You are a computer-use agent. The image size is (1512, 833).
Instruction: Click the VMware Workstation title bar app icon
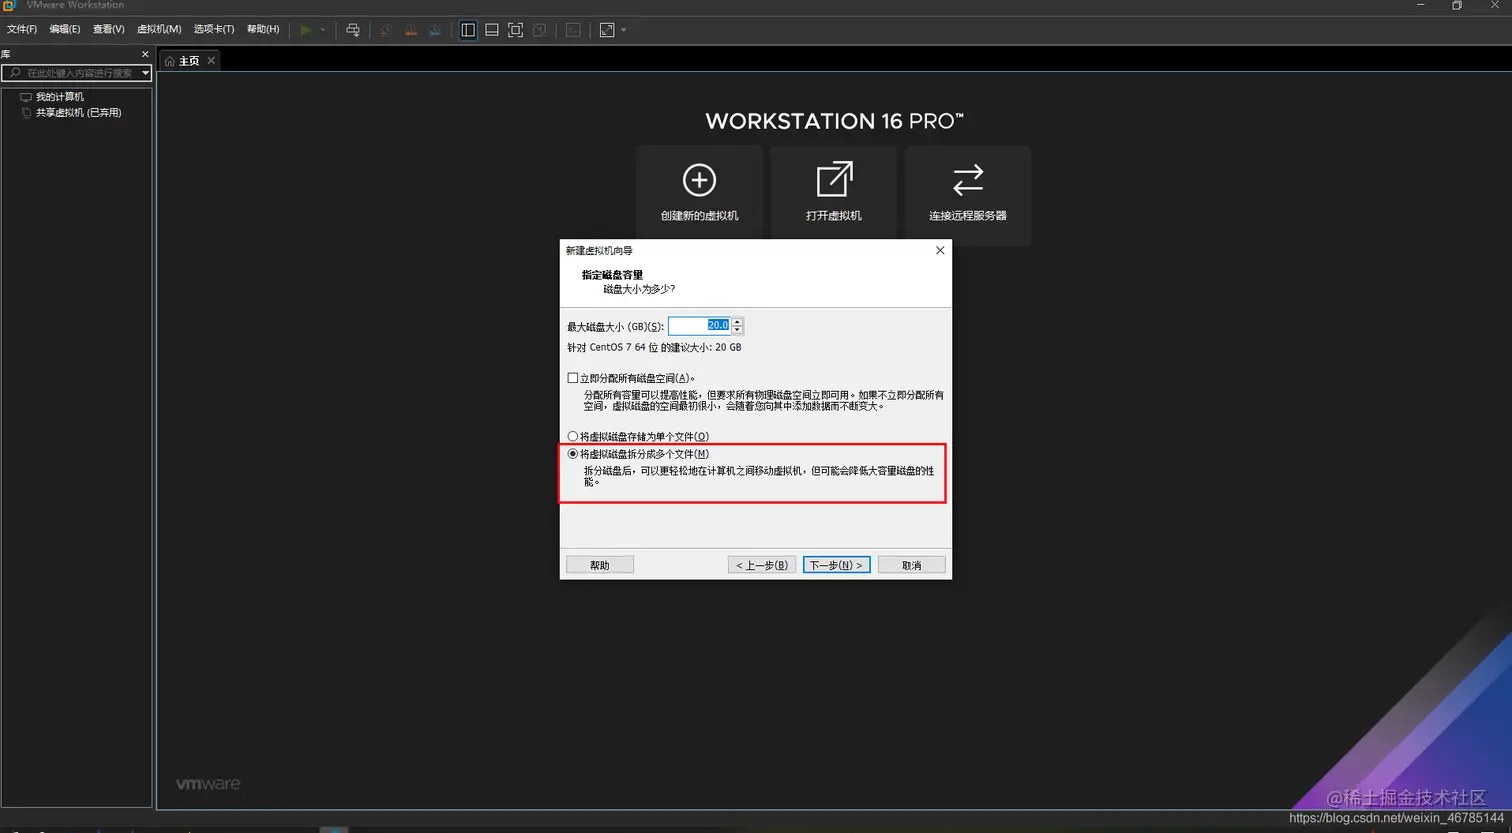9,5
